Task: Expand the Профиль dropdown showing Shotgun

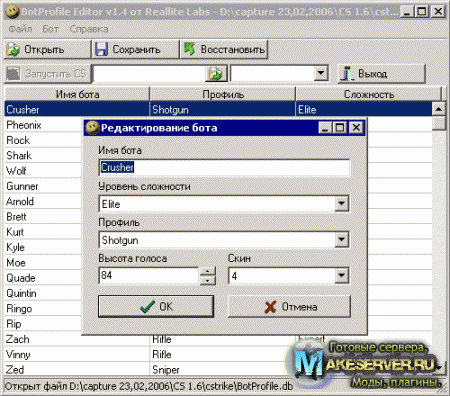Action: pyautogui.click(x=342, y=240)
